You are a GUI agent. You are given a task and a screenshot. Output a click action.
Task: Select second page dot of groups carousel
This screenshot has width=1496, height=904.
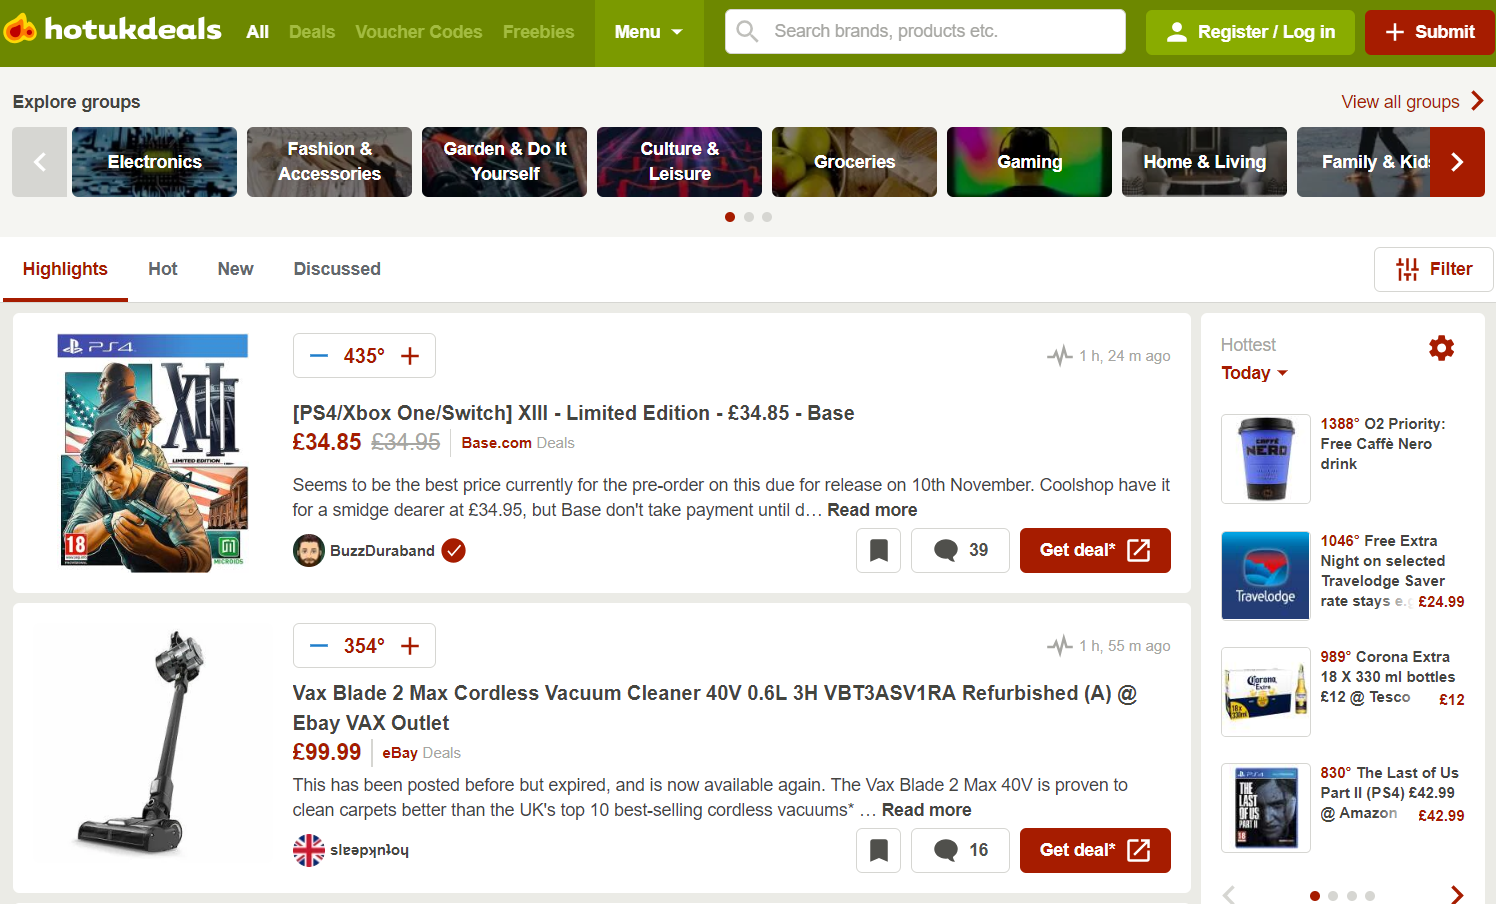coord(748,217)
